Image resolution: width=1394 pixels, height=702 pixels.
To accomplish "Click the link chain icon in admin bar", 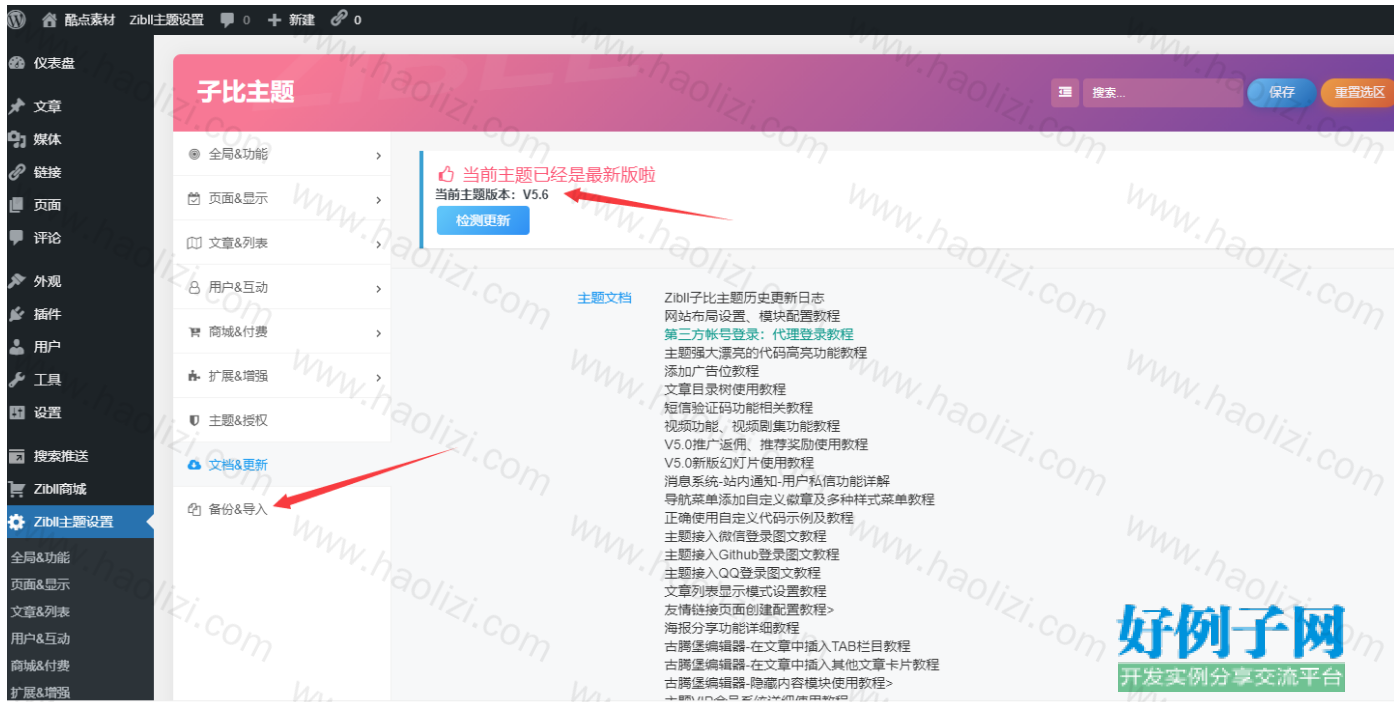I will pos(339,19).
